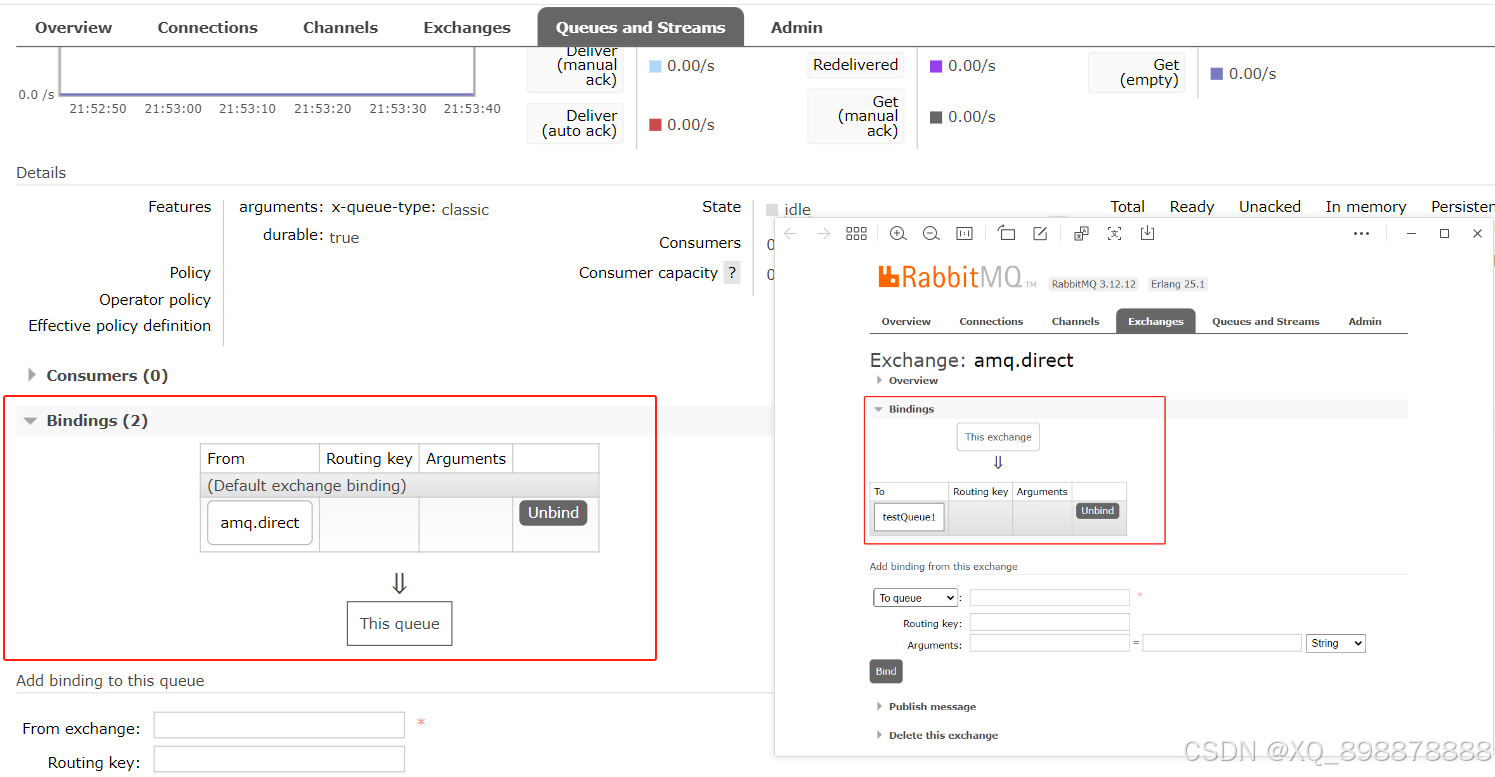1495x777 pixels.
Task: Open the edit image tool
Action: [x=1040, y=233]
